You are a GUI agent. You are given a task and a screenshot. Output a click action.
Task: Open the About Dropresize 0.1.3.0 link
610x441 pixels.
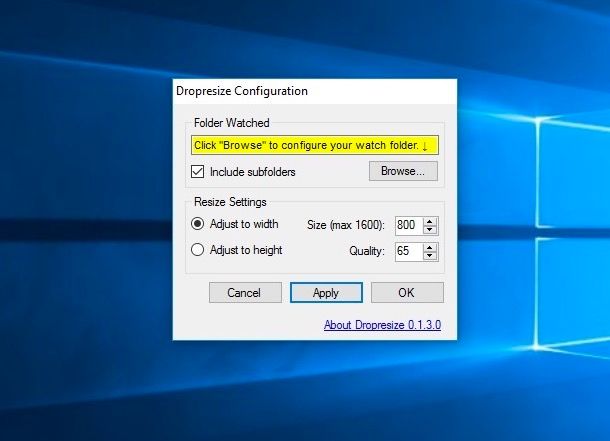(x=382, y=325)
